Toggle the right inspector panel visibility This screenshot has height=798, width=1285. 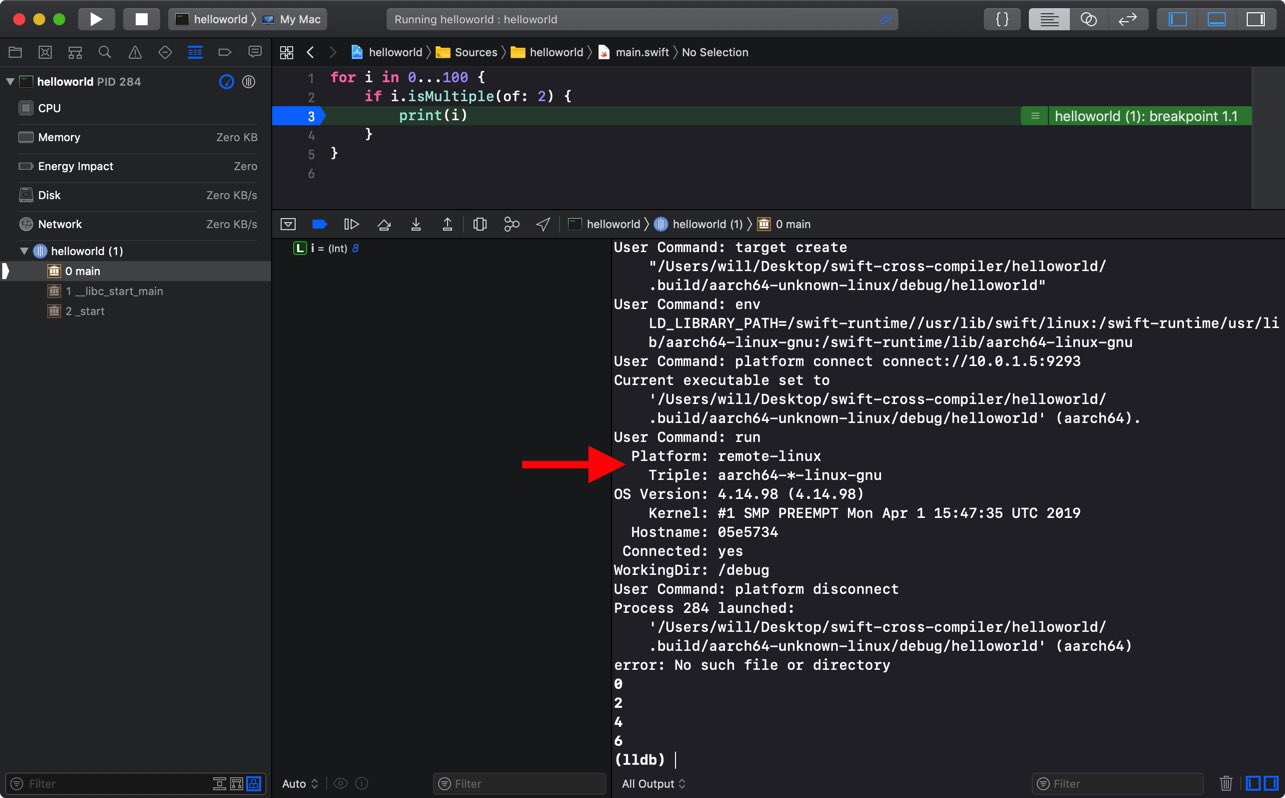[x=1254, y=19]
